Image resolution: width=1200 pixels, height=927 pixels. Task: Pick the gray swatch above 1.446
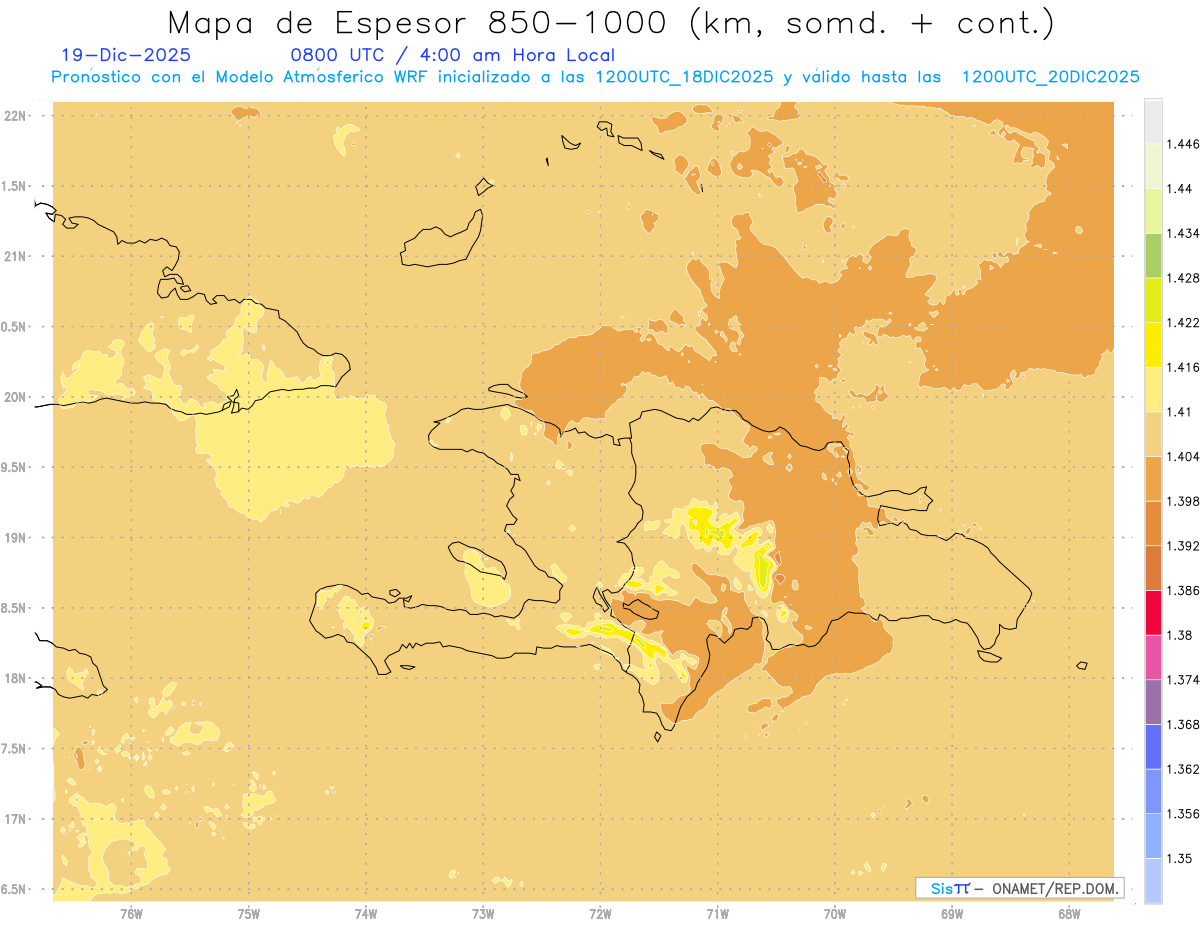tap(1153, 121)
